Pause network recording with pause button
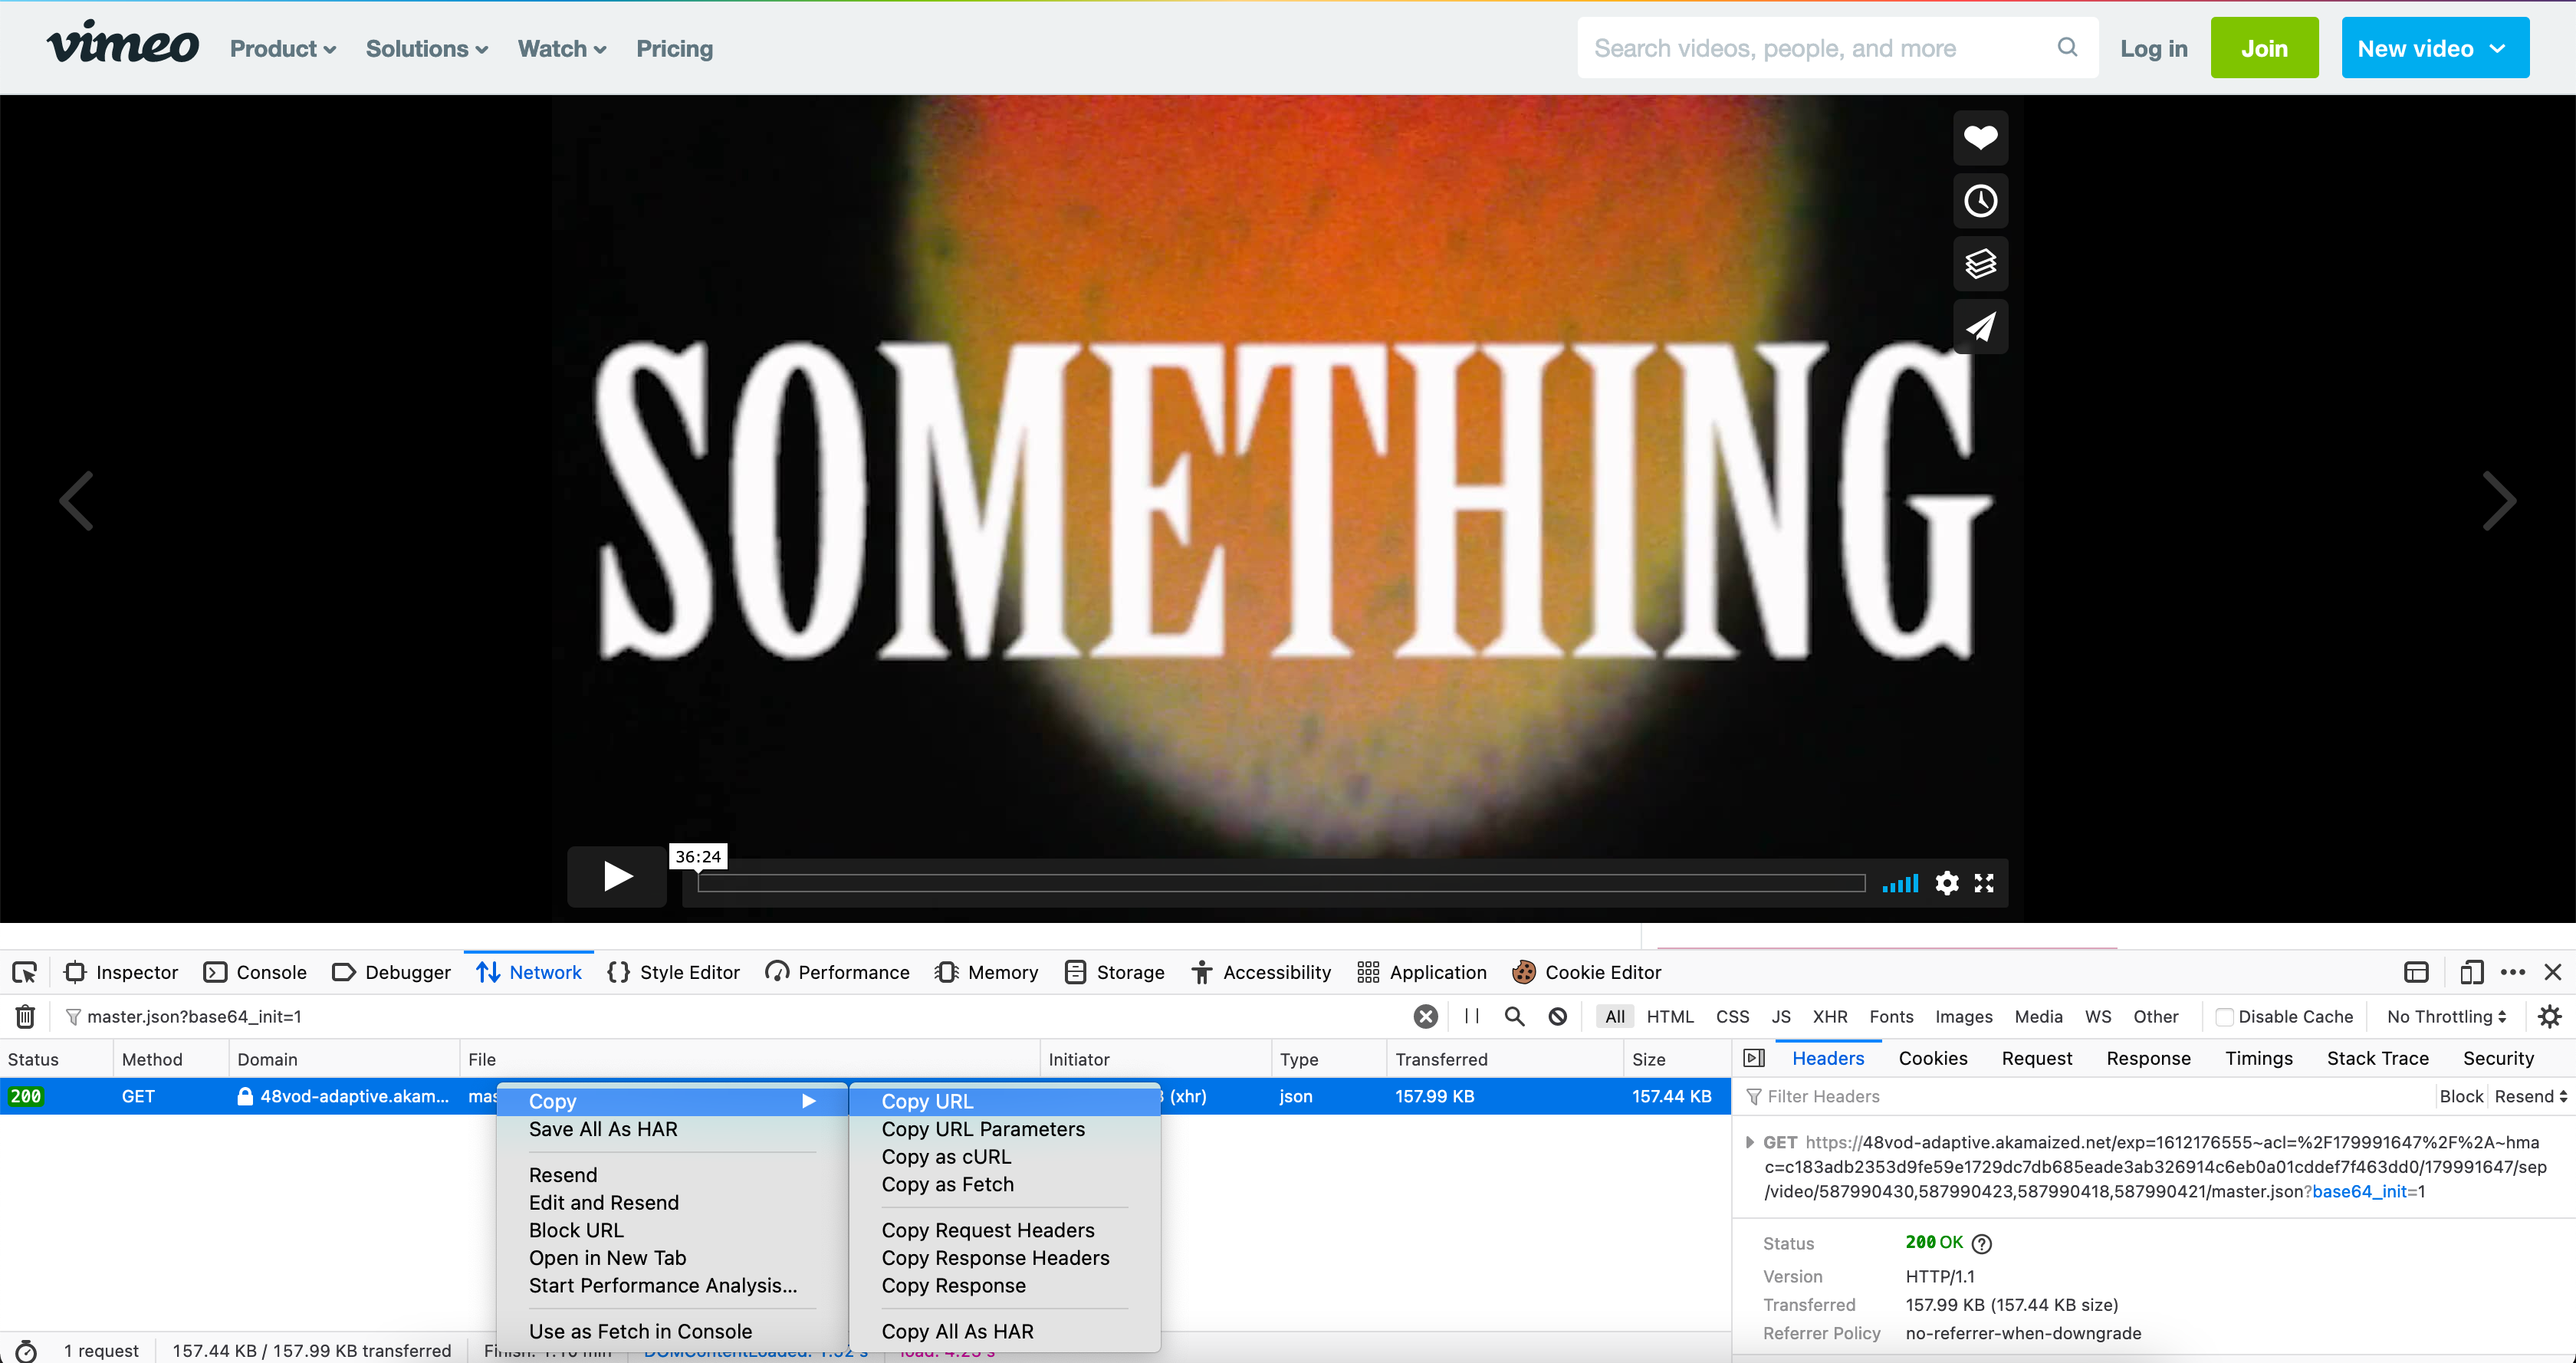This screenshot has width=2576, height=1363. 1471,1016
